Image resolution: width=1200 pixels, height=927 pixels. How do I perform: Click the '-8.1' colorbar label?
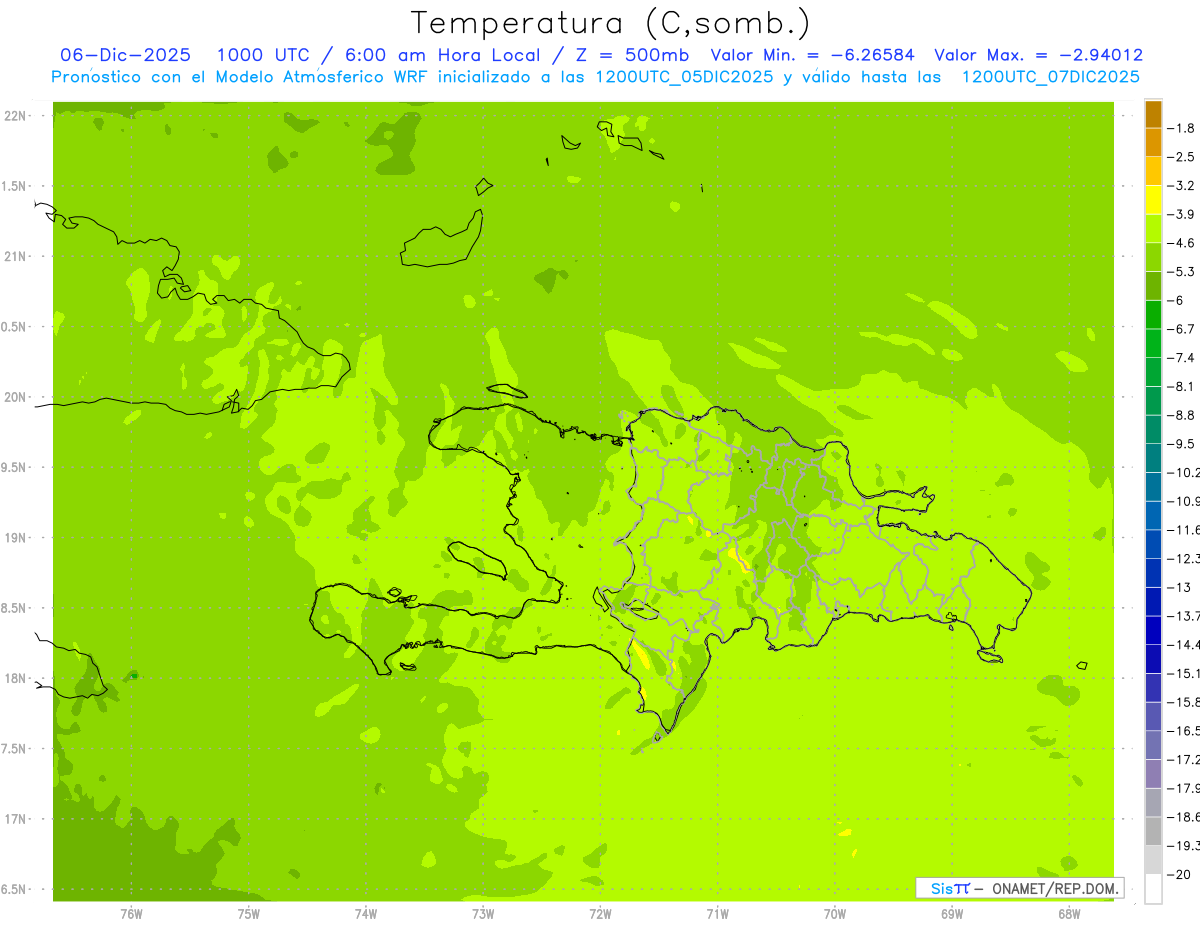[1181, 387]
